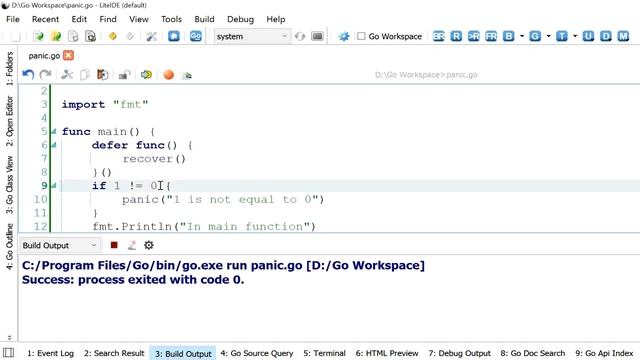The height and width of the screenshot is (360, 640).
Task: Open the Folders side panel tab
Action: pos(9,68)
